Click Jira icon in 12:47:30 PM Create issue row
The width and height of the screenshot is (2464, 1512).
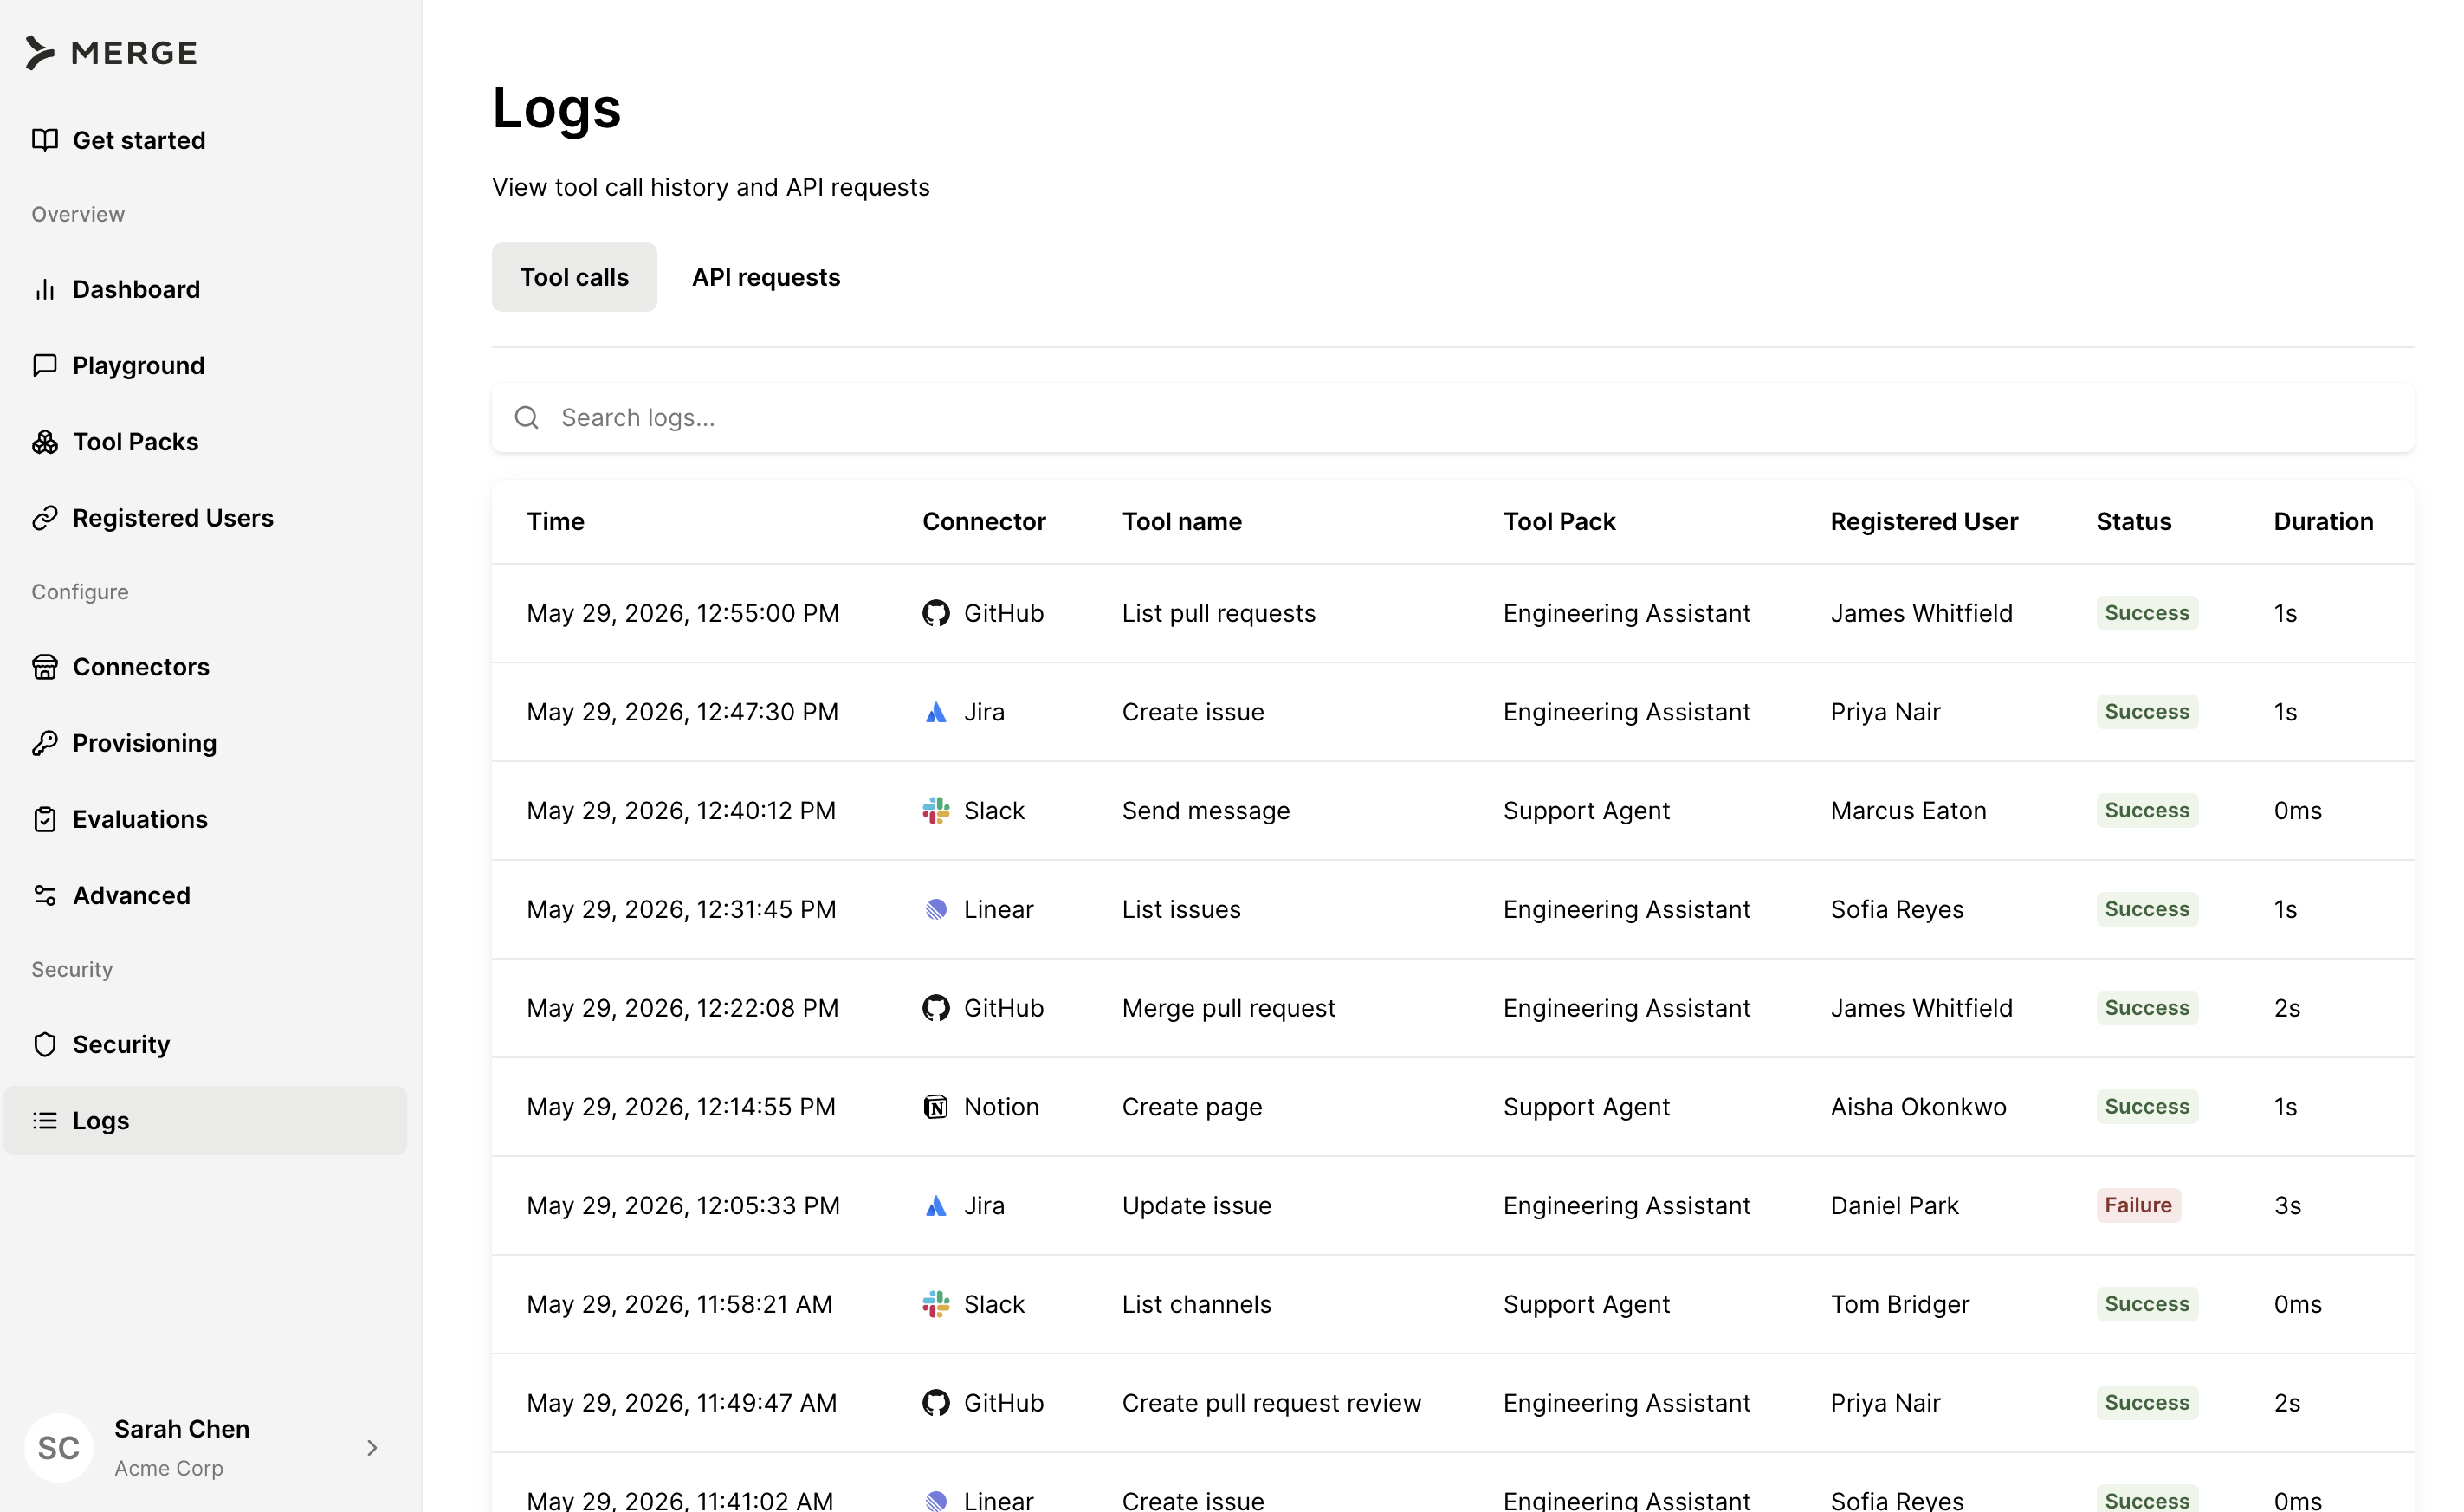(936, 712)
